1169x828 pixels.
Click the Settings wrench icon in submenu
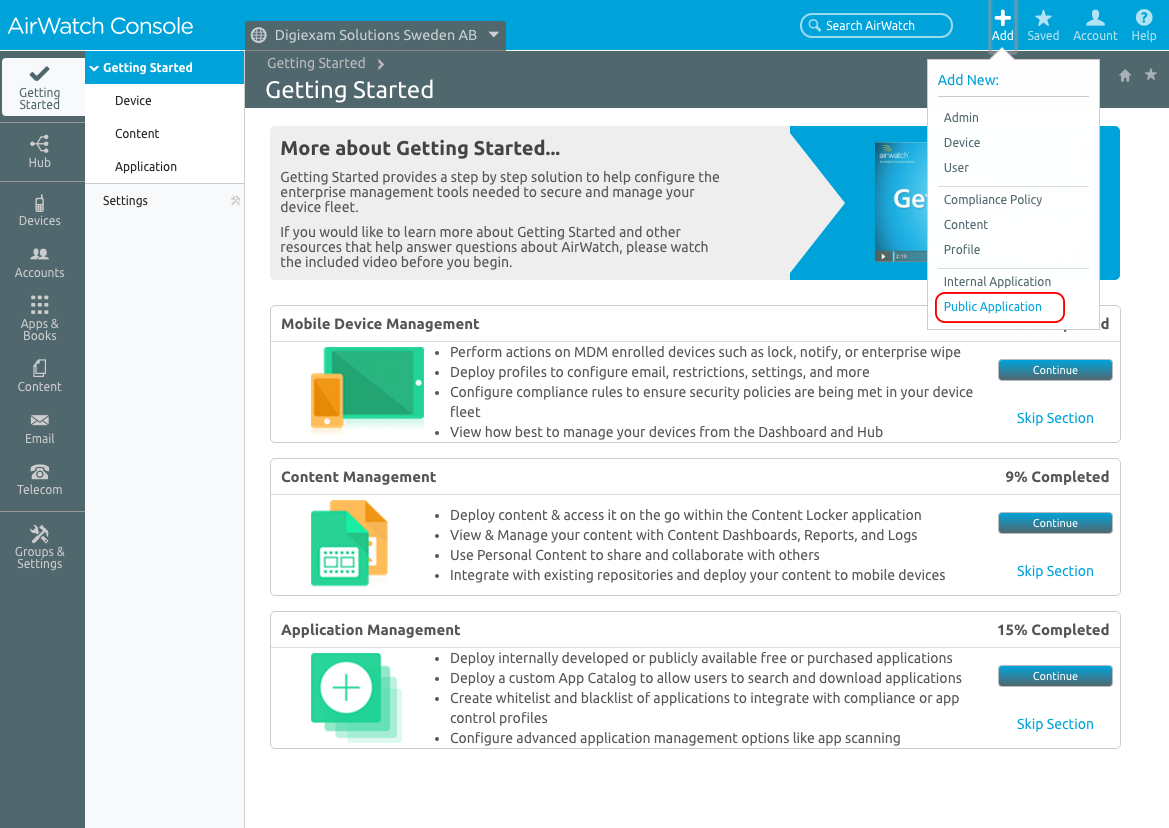(236, 200)
